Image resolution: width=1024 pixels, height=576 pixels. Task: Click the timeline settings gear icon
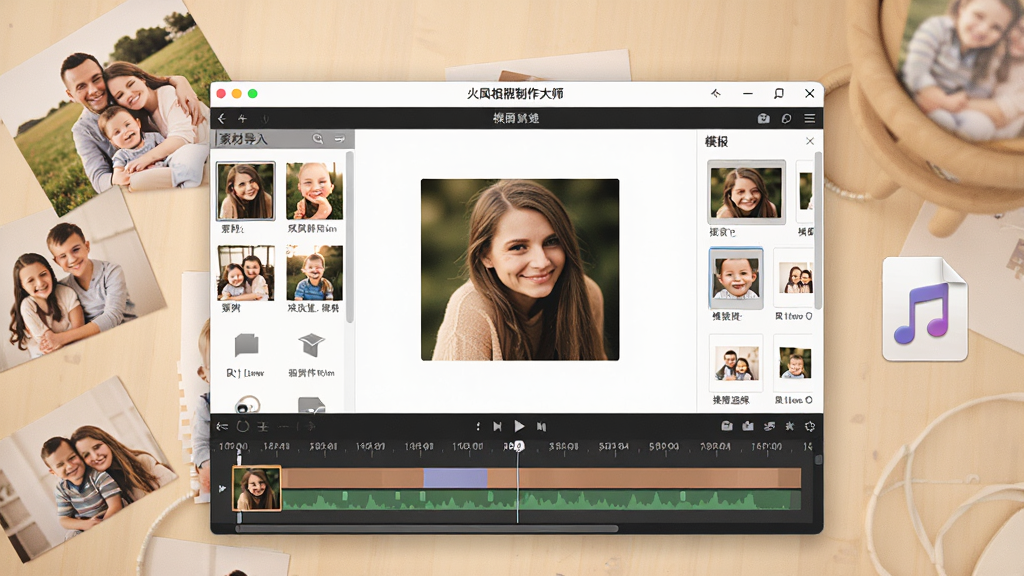[x=810, y=426]
